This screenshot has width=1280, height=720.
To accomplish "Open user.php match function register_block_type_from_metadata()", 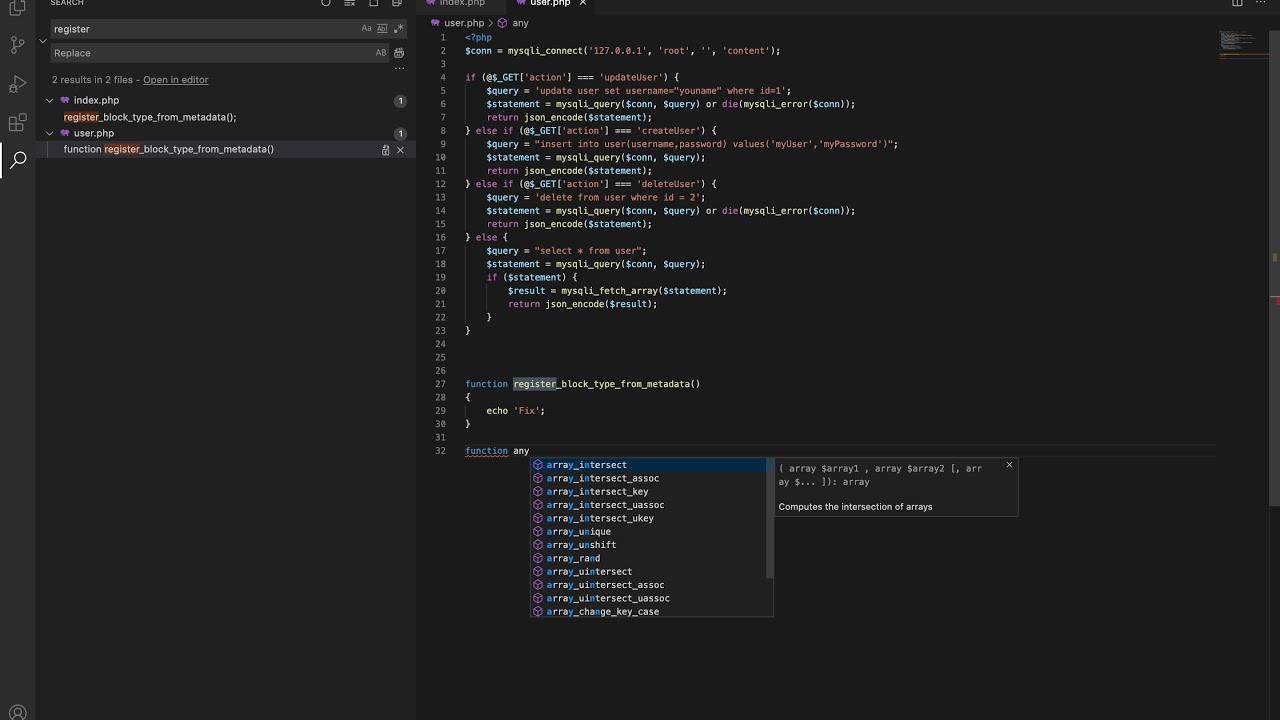I will point(169,149).
